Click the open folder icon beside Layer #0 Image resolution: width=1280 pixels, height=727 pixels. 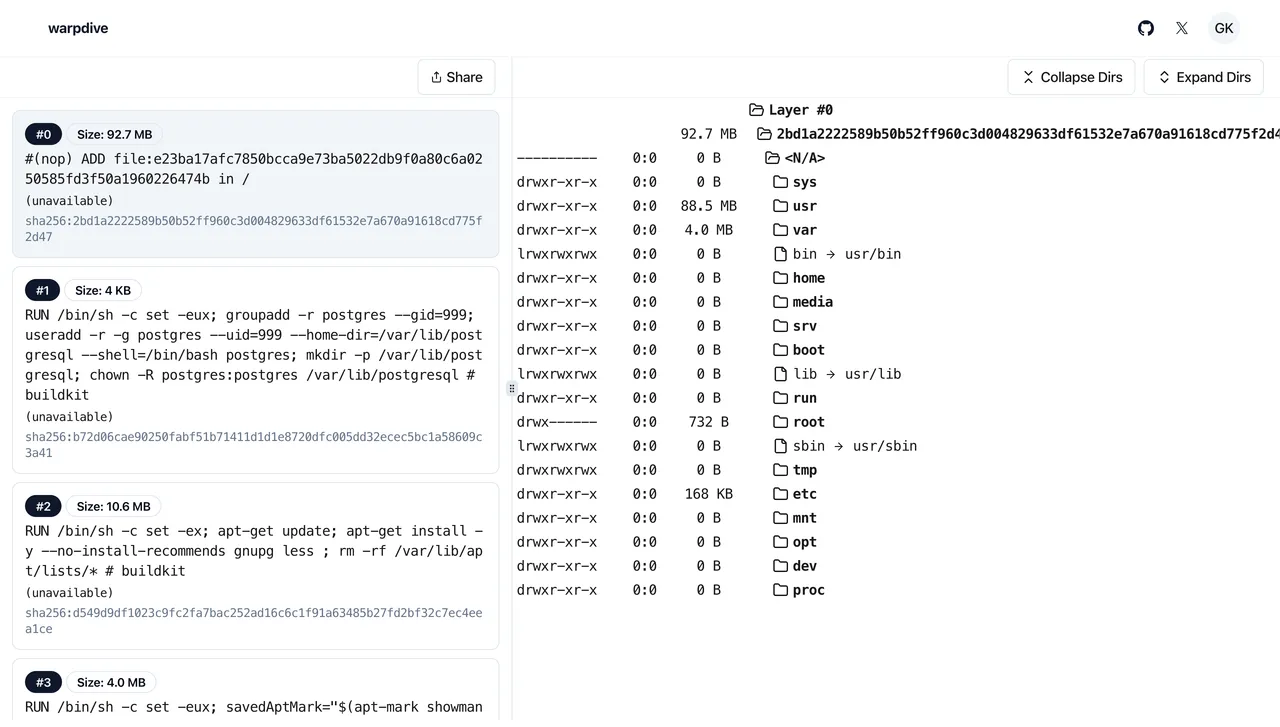click(755, 109)
